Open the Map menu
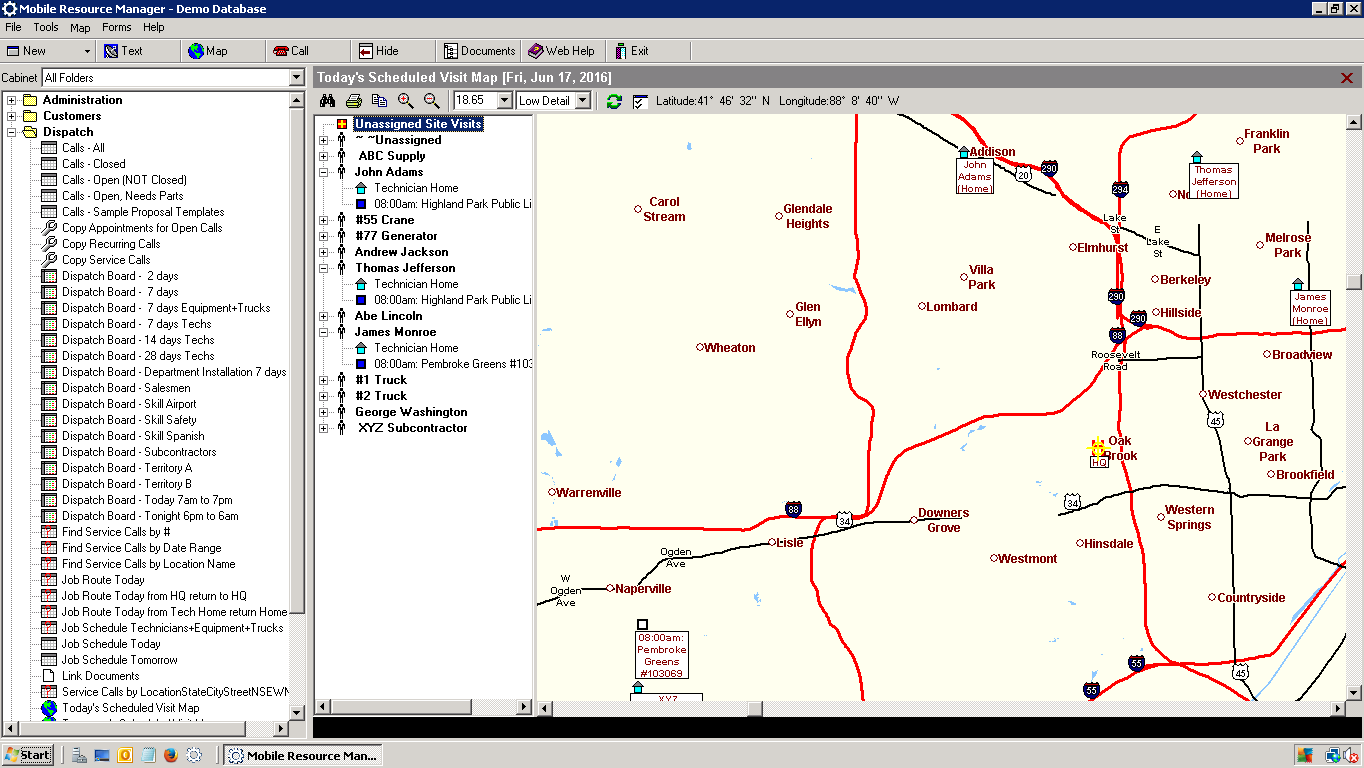The height and width of the screenshot is (768, 1364). [x=80, y=27]
